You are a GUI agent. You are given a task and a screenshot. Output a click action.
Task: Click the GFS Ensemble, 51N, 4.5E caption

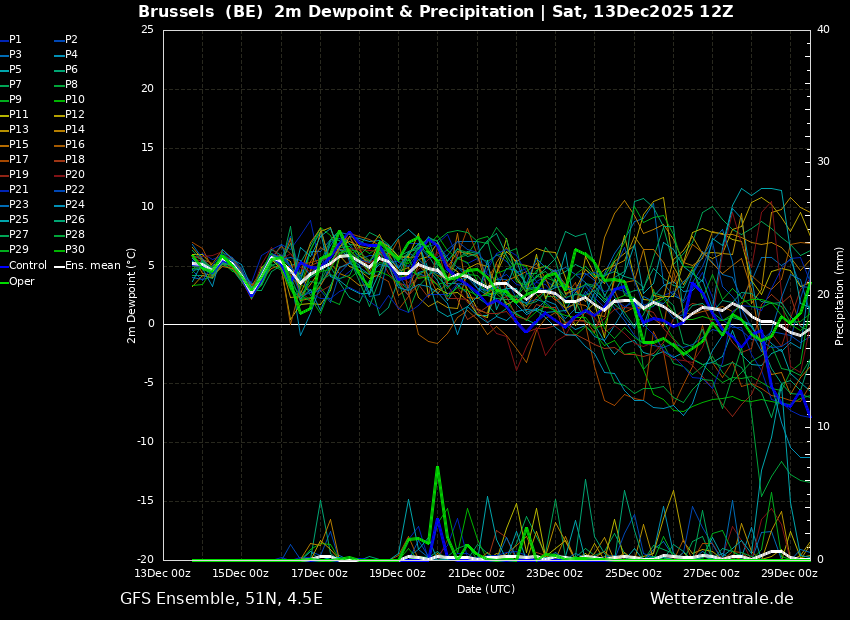pos(221,599)
